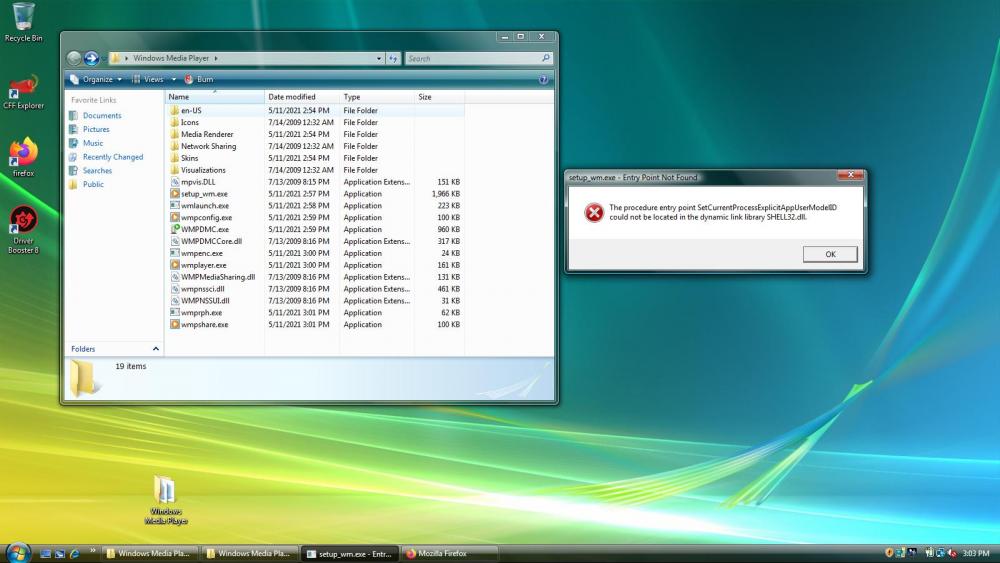Click OK in the Entry Point Not Found dialog

point(830,254)
